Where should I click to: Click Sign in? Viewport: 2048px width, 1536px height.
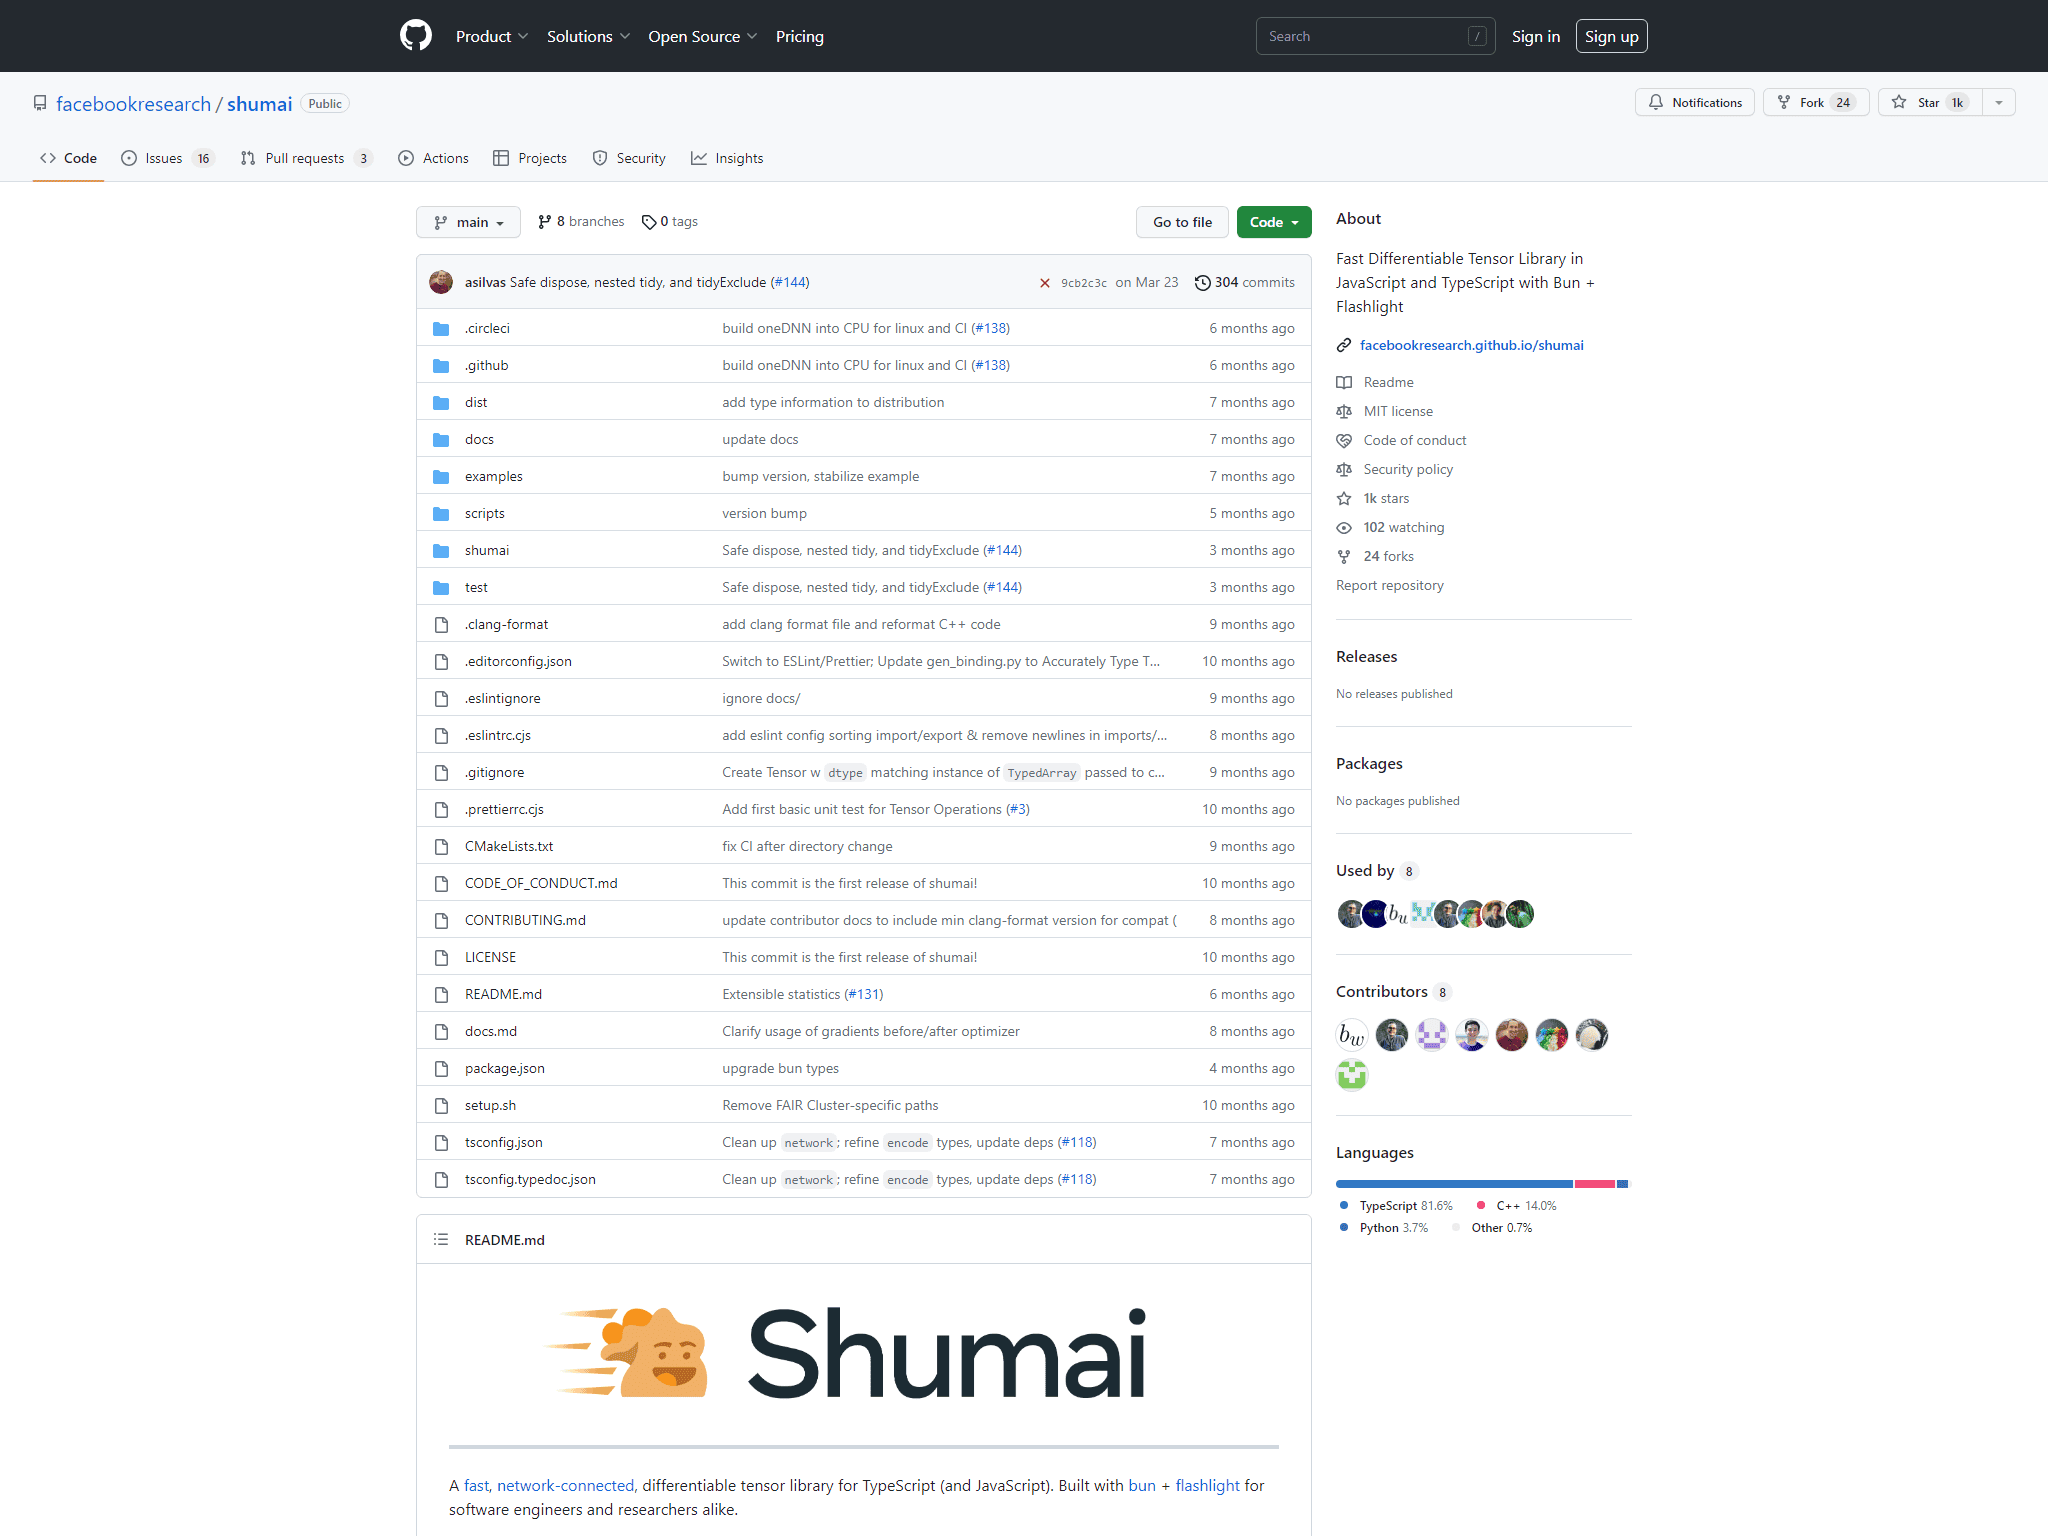(x=1535, y=36)
